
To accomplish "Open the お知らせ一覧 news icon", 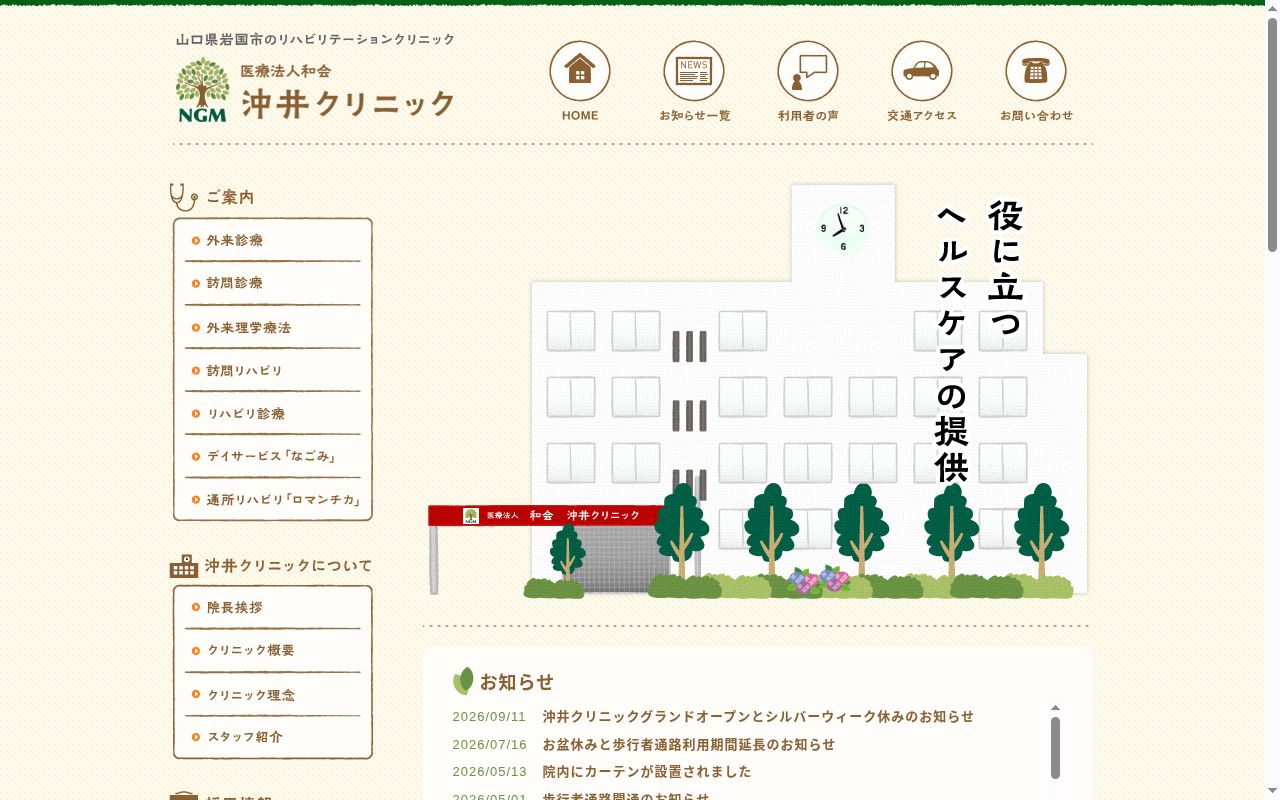I will pos(694,71).
